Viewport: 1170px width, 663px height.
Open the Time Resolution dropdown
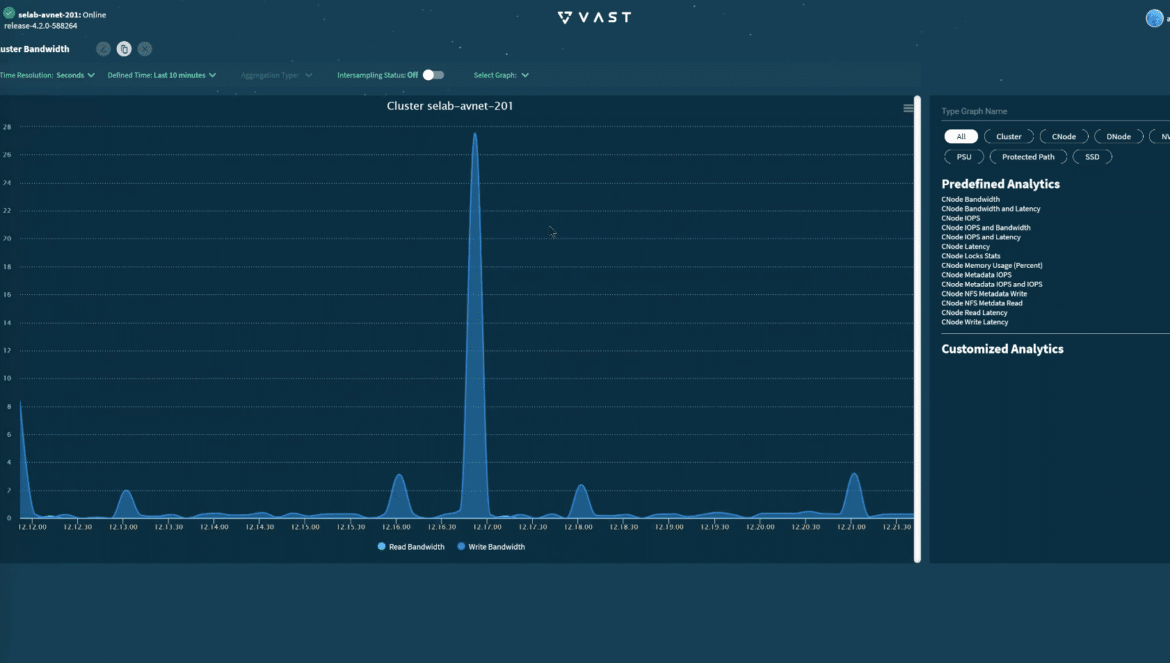pyautogui.click(x=48, y=75)
